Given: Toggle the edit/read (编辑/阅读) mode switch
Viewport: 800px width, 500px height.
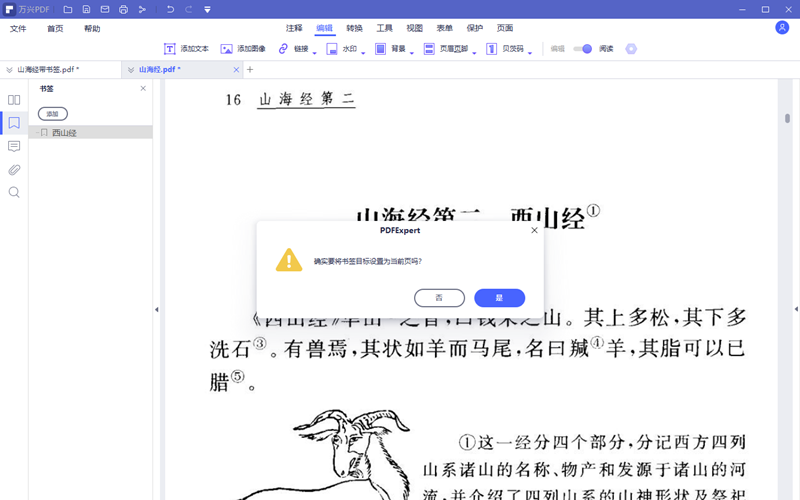Looking at the screenshot, I should (582, 49).
